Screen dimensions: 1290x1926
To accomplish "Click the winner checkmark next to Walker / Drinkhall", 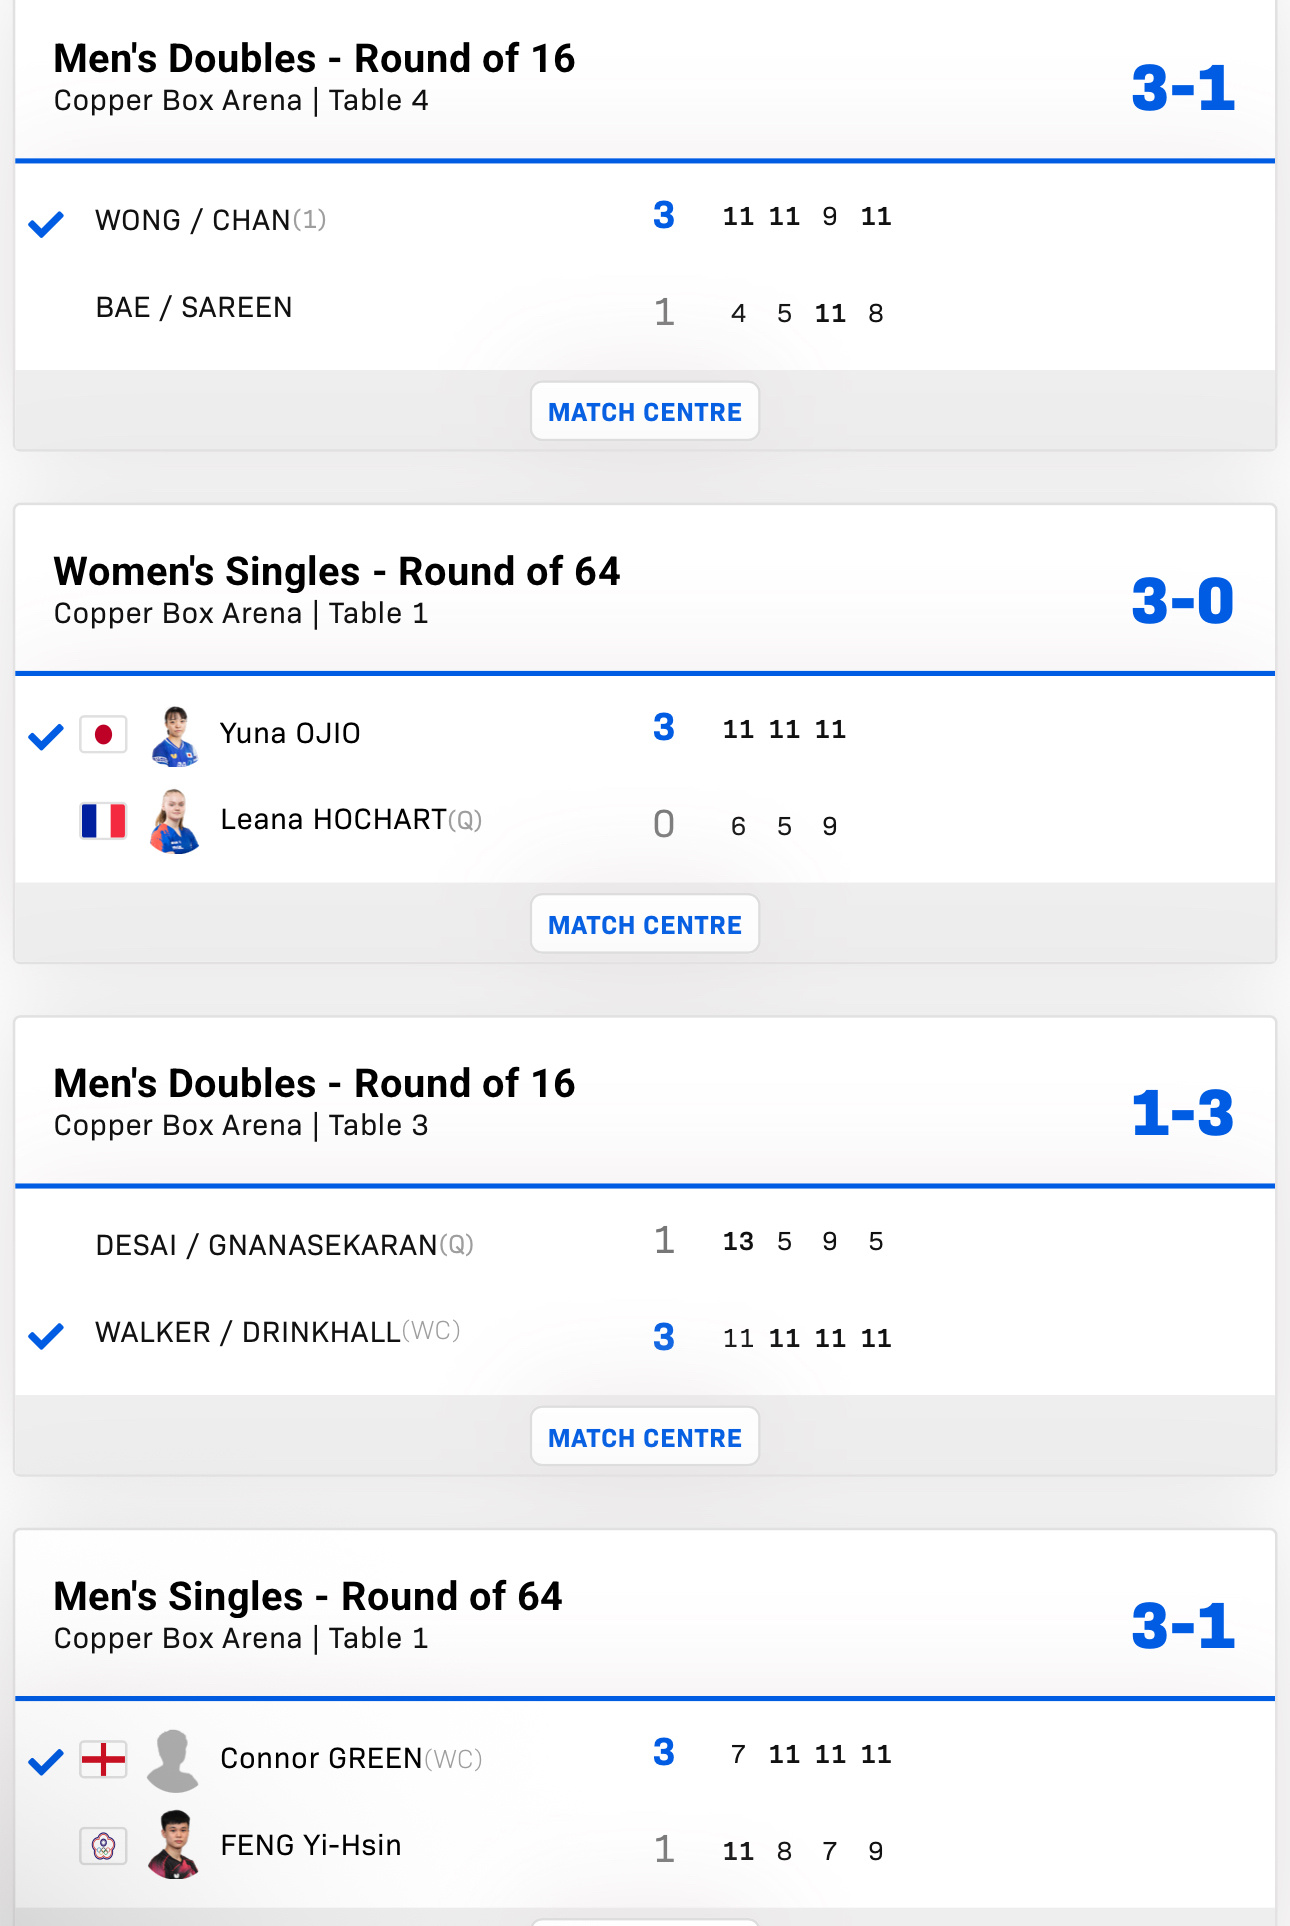I will tap(46, 1336).
